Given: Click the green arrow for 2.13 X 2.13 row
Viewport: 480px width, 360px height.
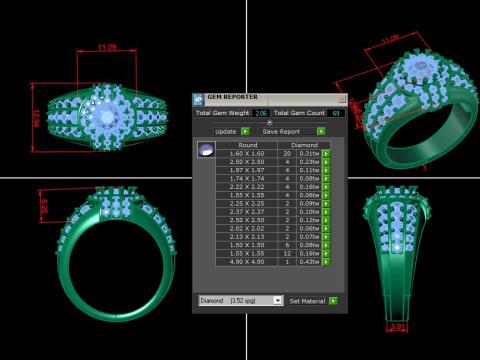Looking at the screenshot, I should point(326,237).
